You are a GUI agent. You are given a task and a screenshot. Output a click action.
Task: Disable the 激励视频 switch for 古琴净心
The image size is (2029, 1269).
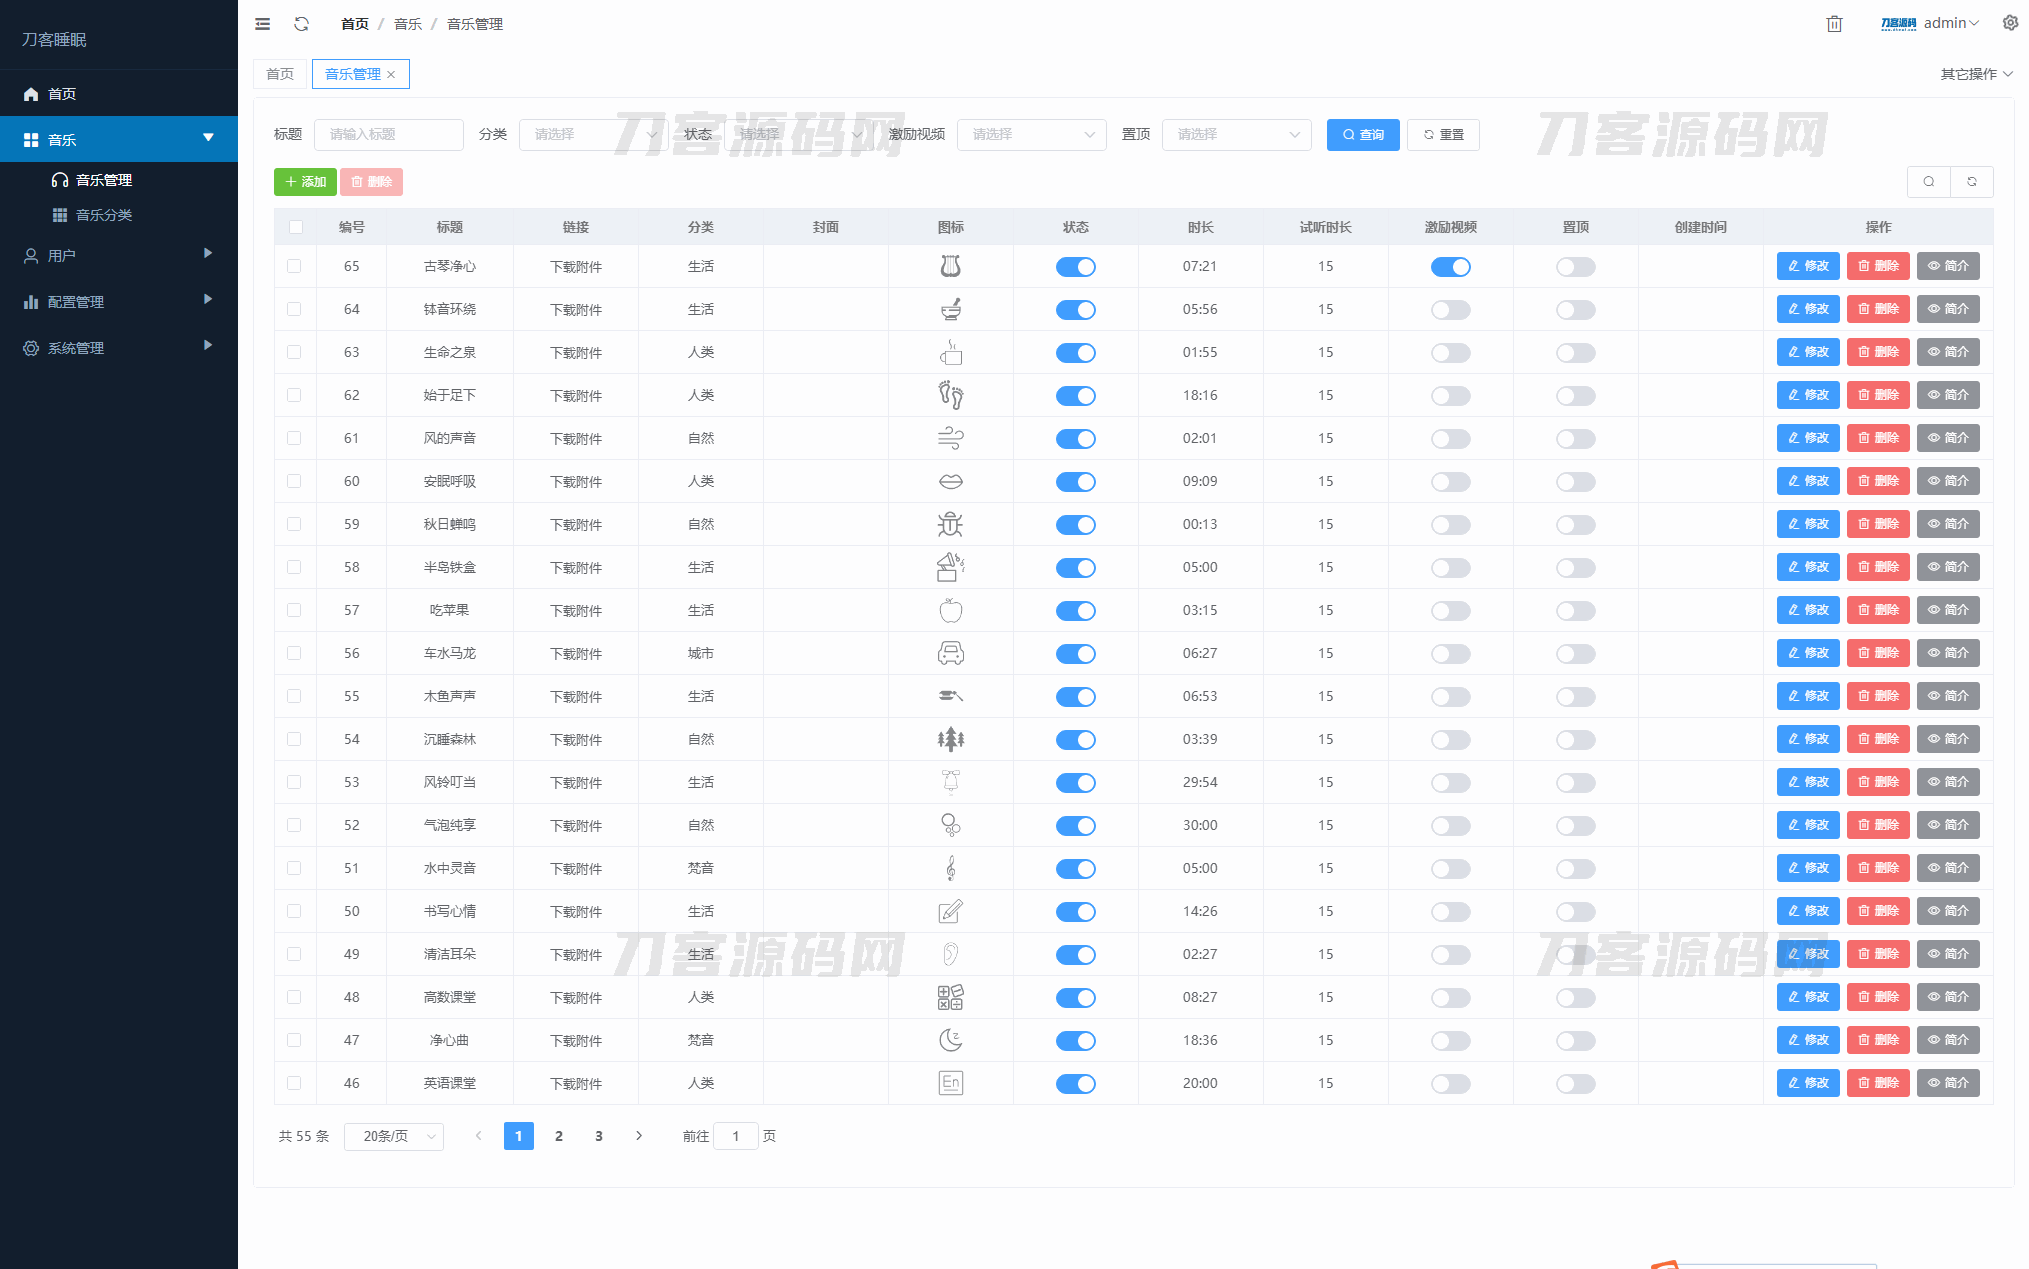(1450, 267)
